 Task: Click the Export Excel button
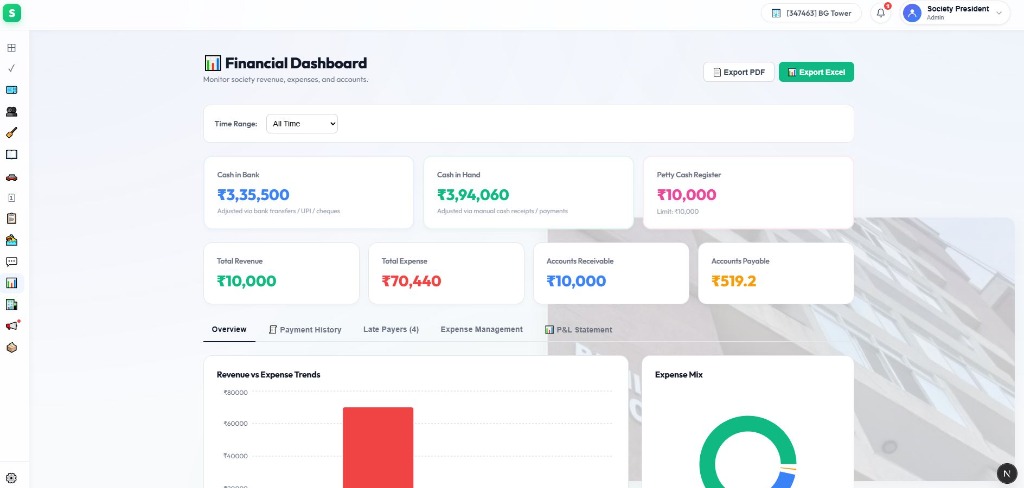pos(816,72)
